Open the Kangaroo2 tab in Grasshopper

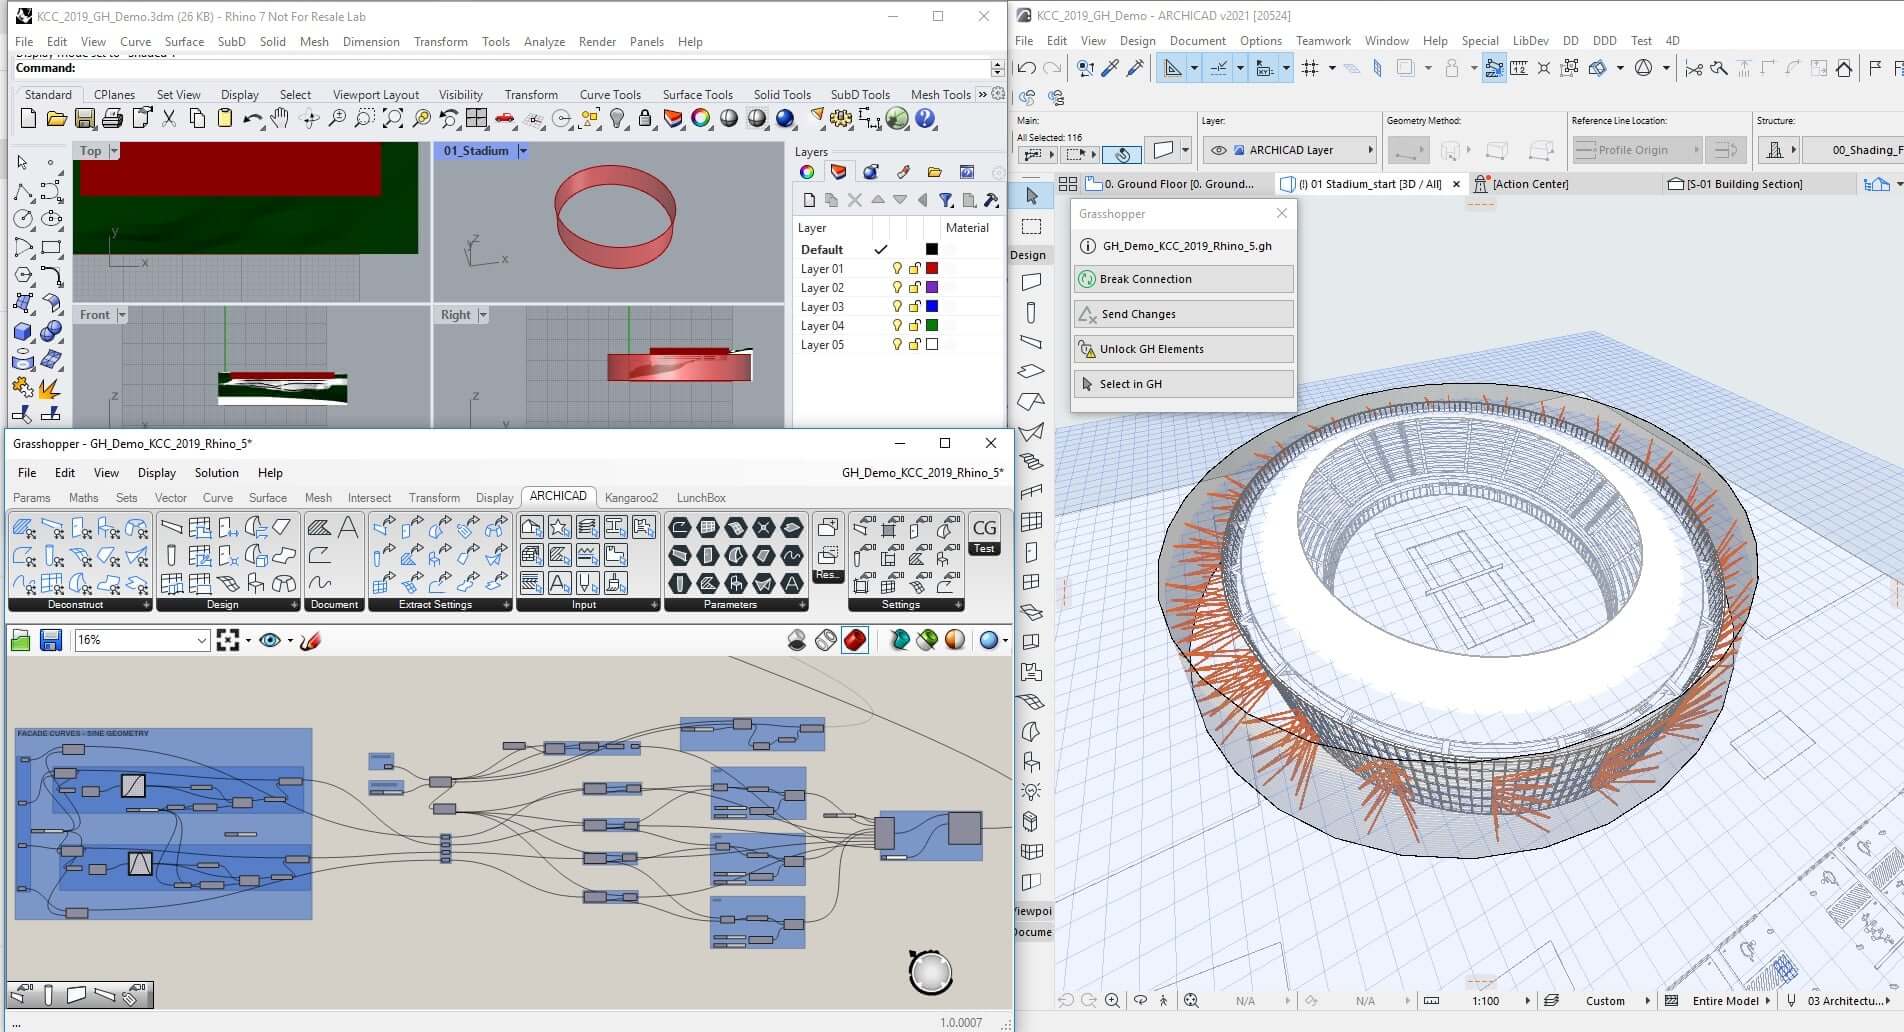point(631,497)
